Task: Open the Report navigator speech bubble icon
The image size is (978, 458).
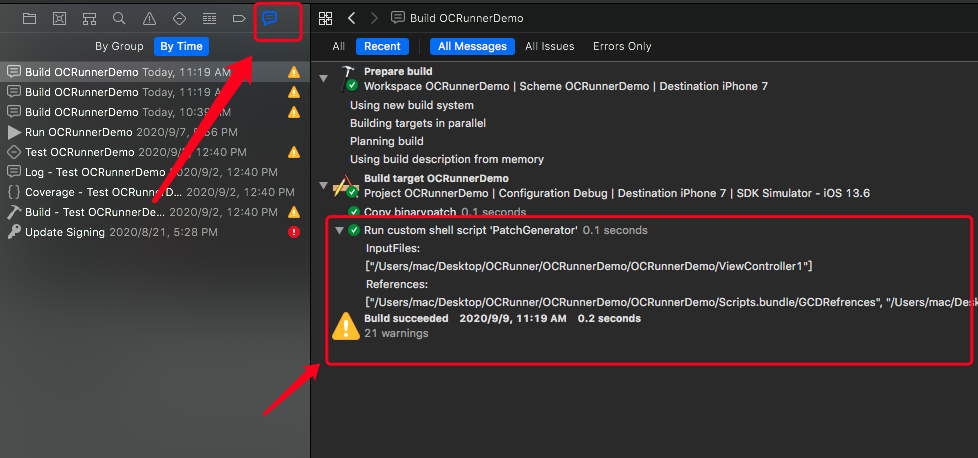Action: (269, 19)
